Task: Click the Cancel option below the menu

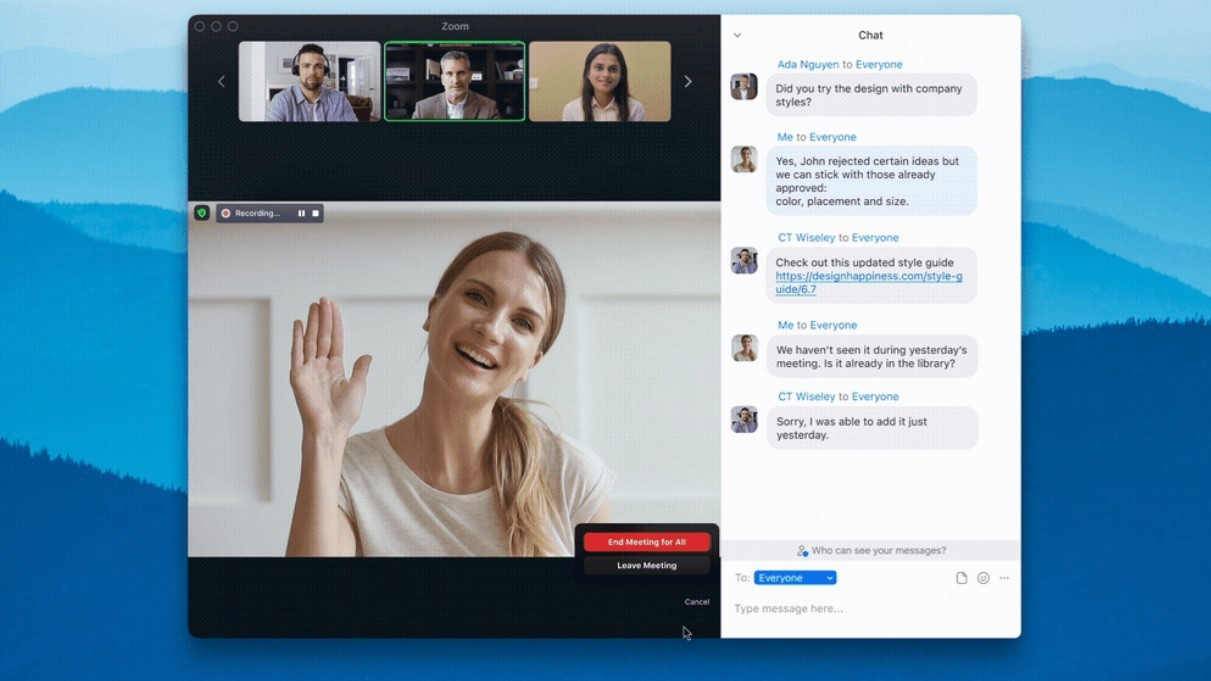Action: click(696, 601)
